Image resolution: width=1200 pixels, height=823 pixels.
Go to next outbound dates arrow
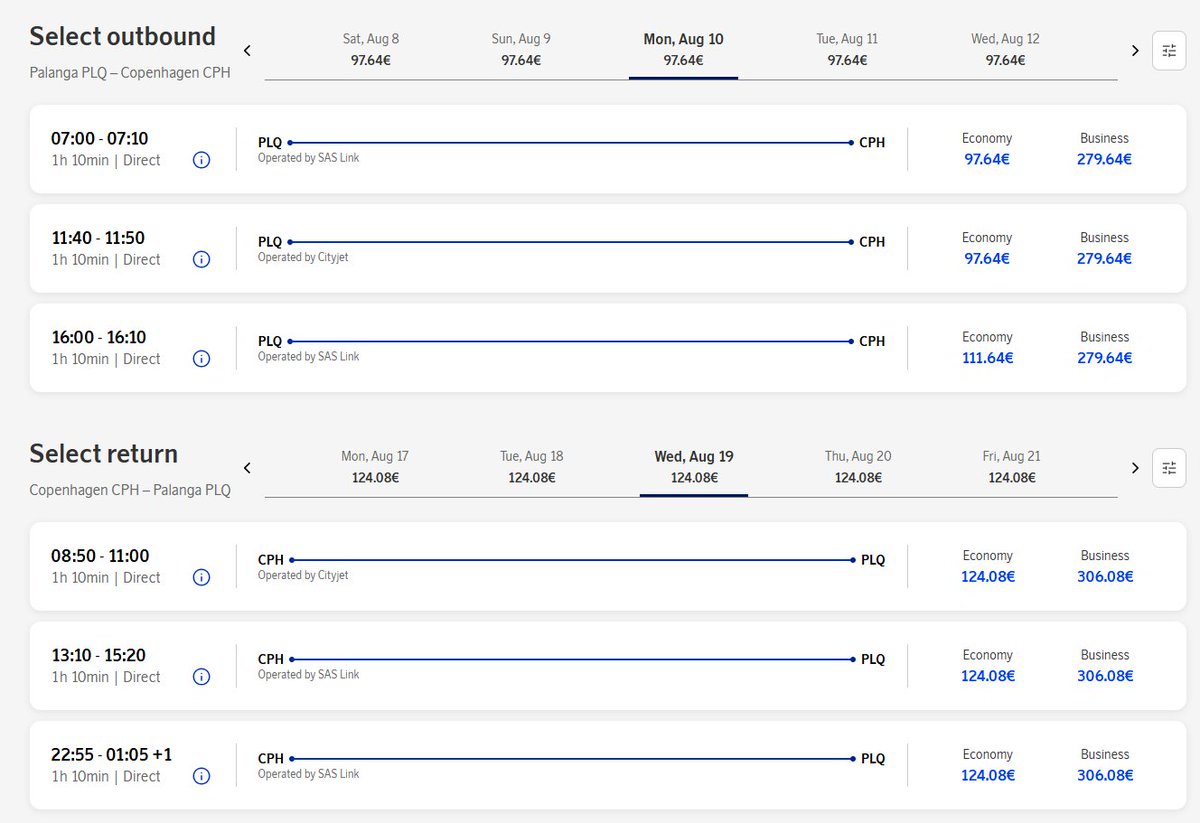1135,50
